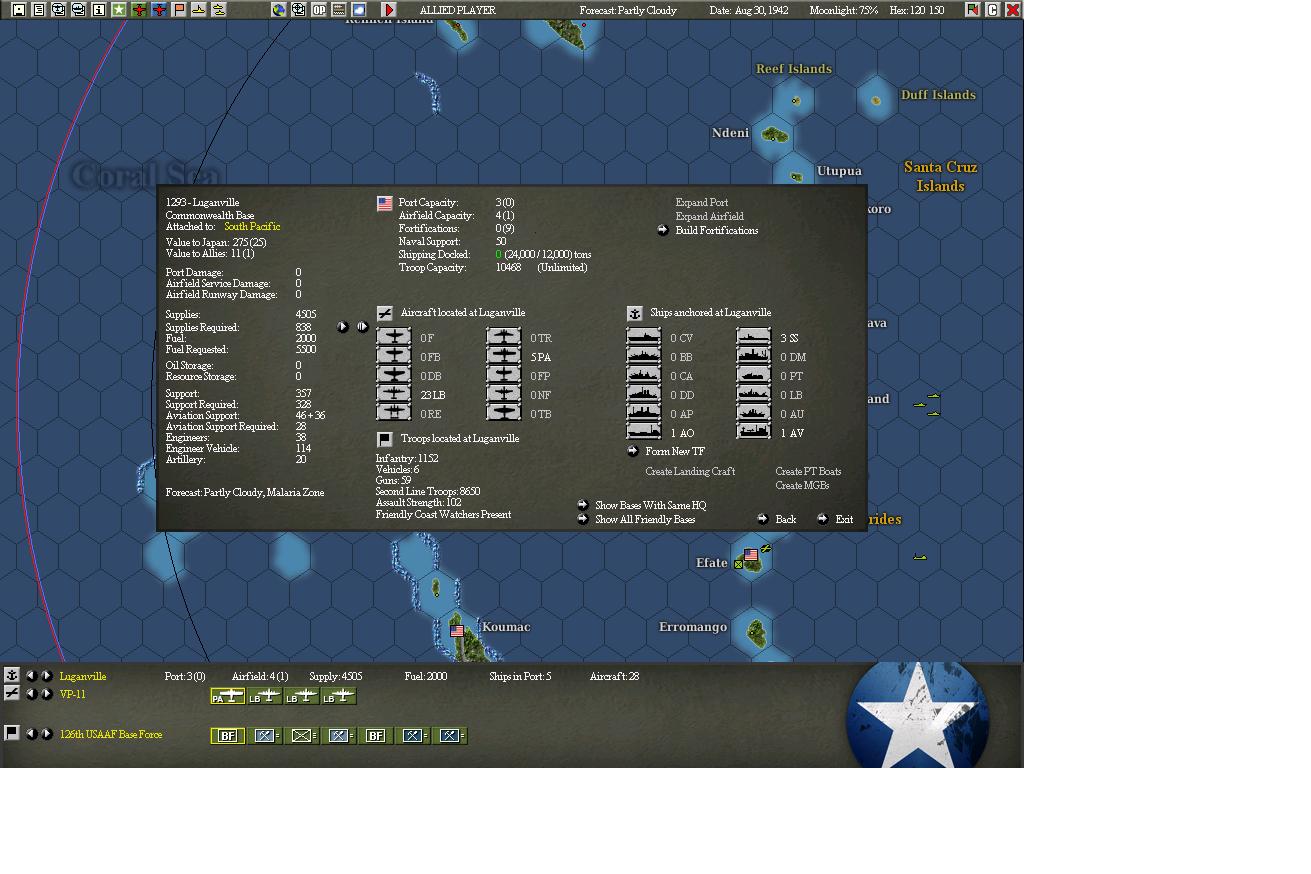This screenshot has height=874, width=1311.
Task: Click the red play end-turn arrow
Action: [389, 10]
